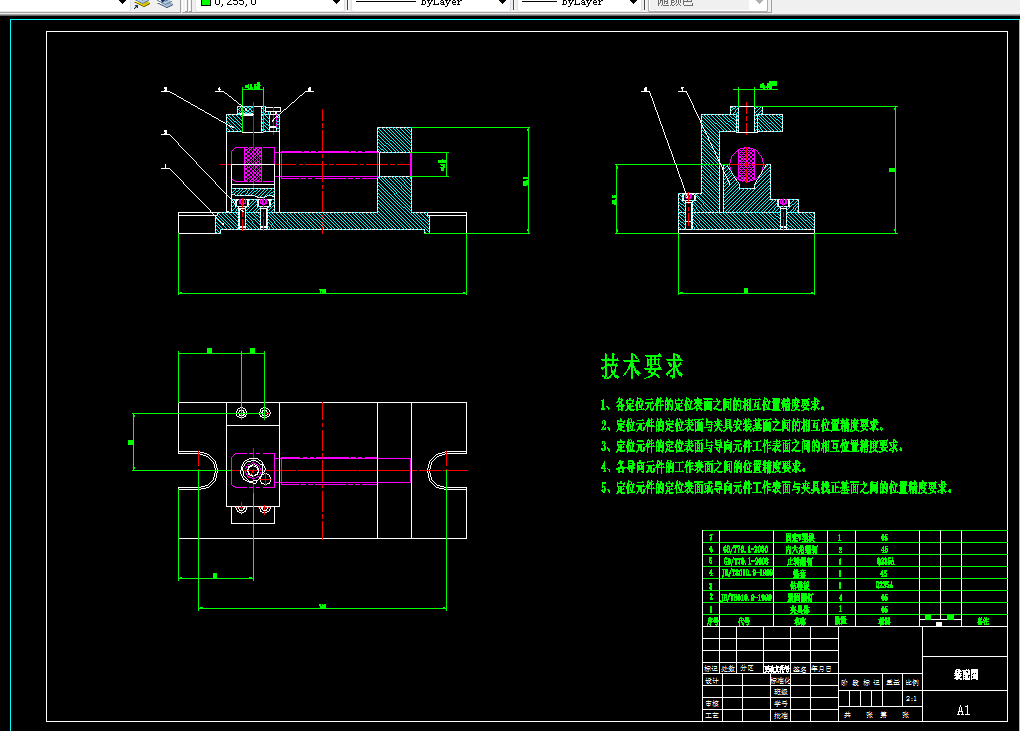The image size is (1020, 731).
Task: Select technical requirement line 5 text
Action: [776, 488]
